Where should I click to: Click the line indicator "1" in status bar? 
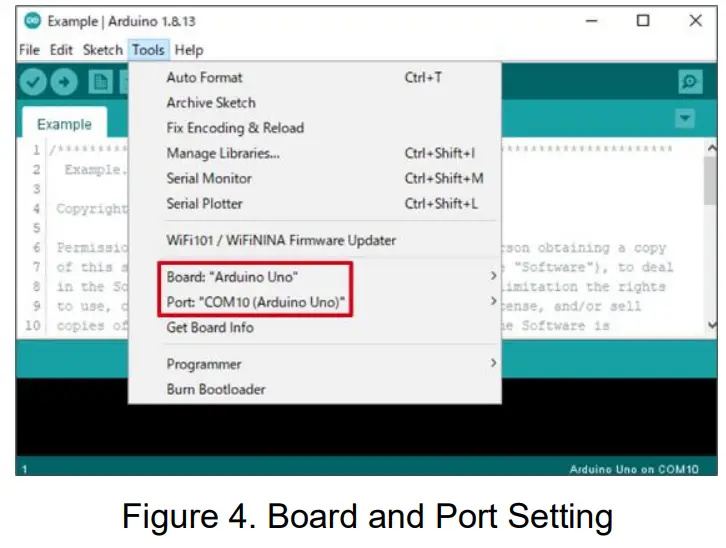click(24, 469)
